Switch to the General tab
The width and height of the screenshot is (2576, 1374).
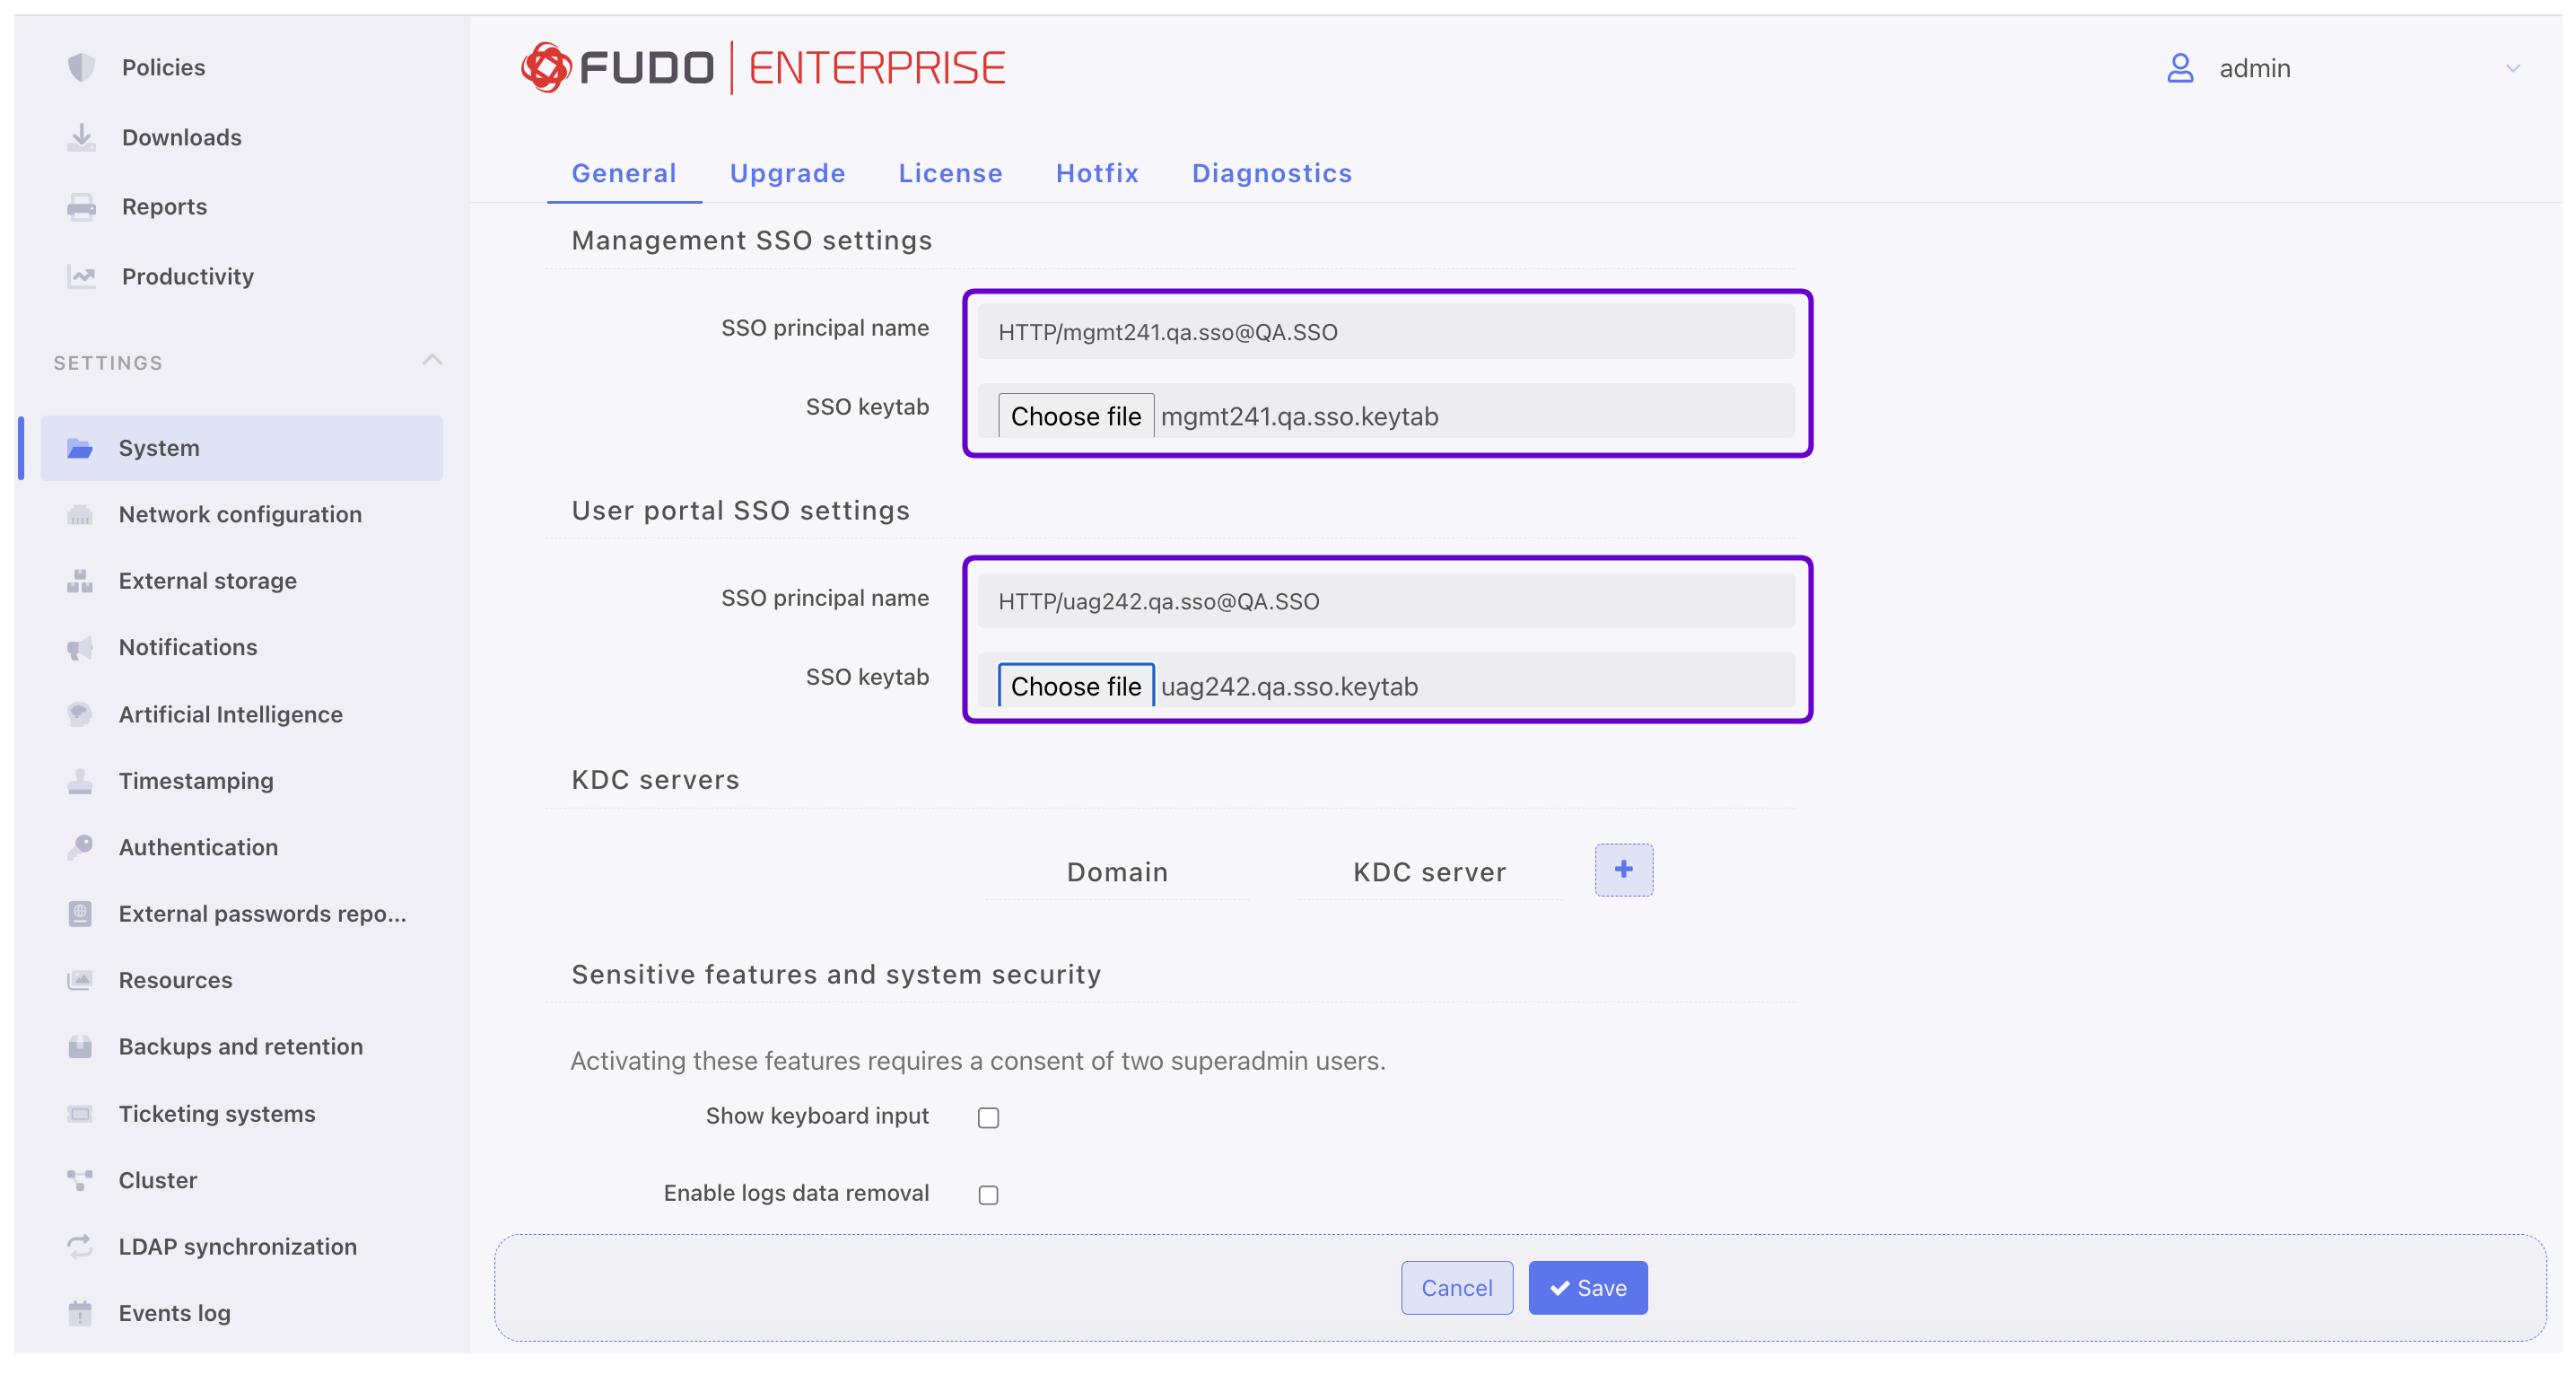[624, 173]
